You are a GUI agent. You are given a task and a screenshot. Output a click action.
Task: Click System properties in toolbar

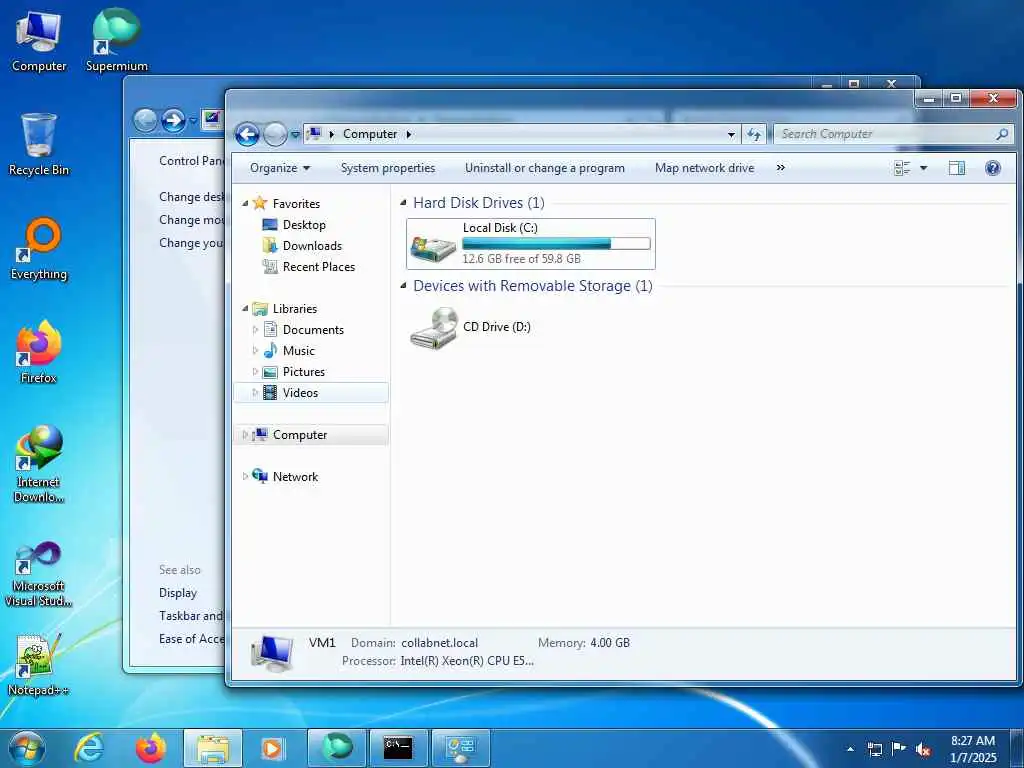tap(388, 168)
